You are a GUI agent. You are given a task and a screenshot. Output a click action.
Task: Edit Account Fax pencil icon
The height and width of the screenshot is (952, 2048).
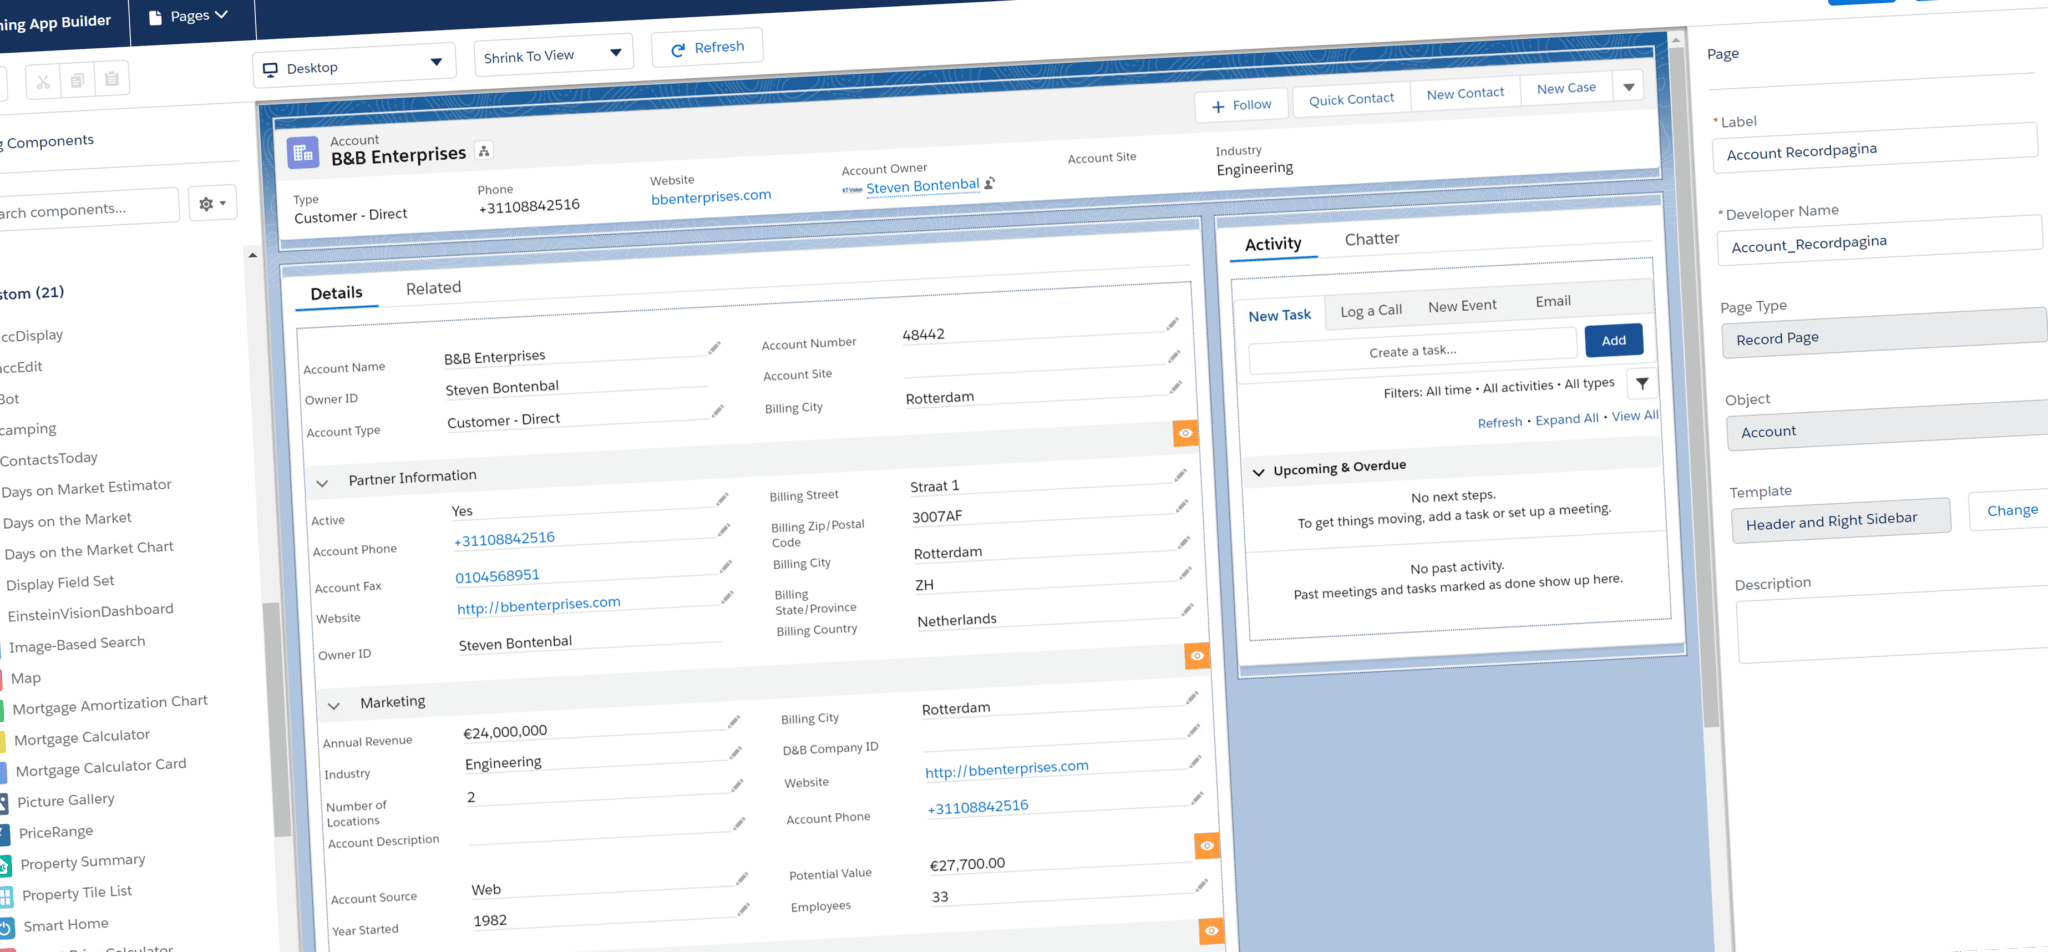725,567
